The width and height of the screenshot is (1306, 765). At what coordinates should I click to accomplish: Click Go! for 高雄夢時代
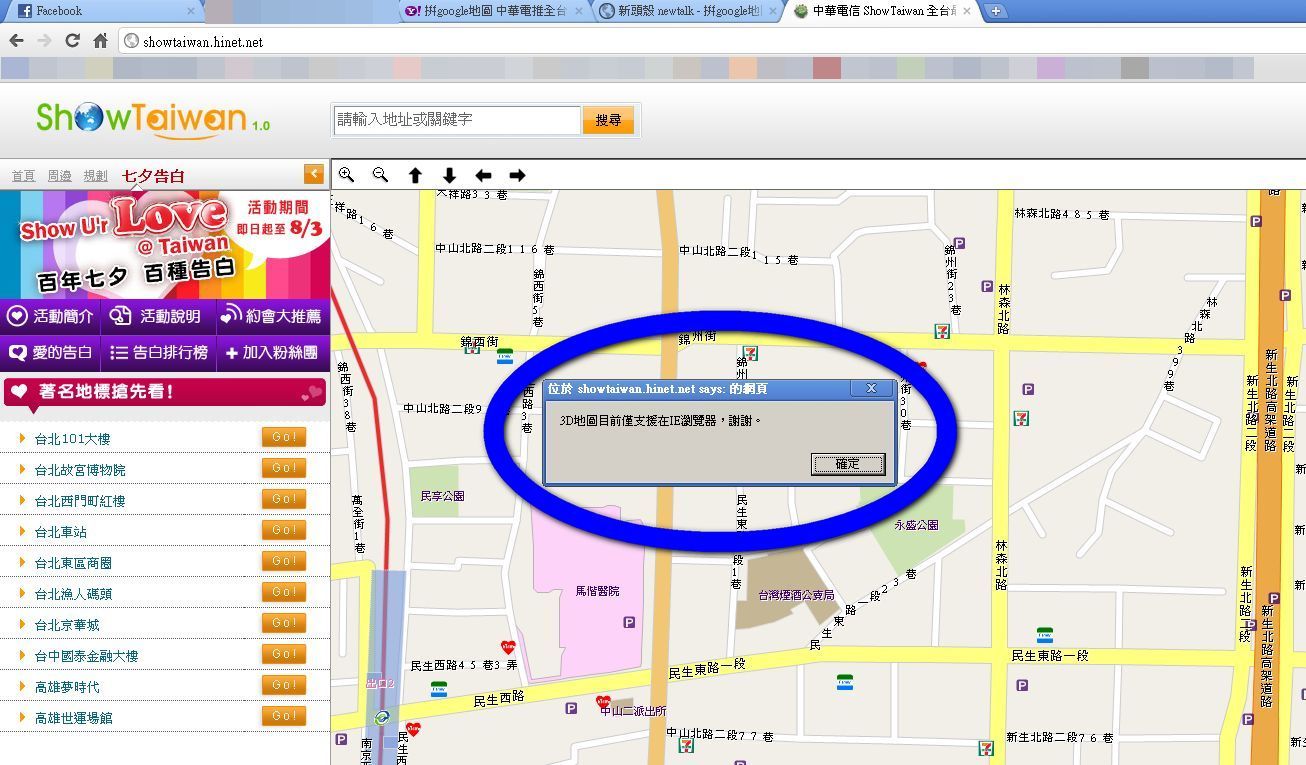(x=284, y=685)
